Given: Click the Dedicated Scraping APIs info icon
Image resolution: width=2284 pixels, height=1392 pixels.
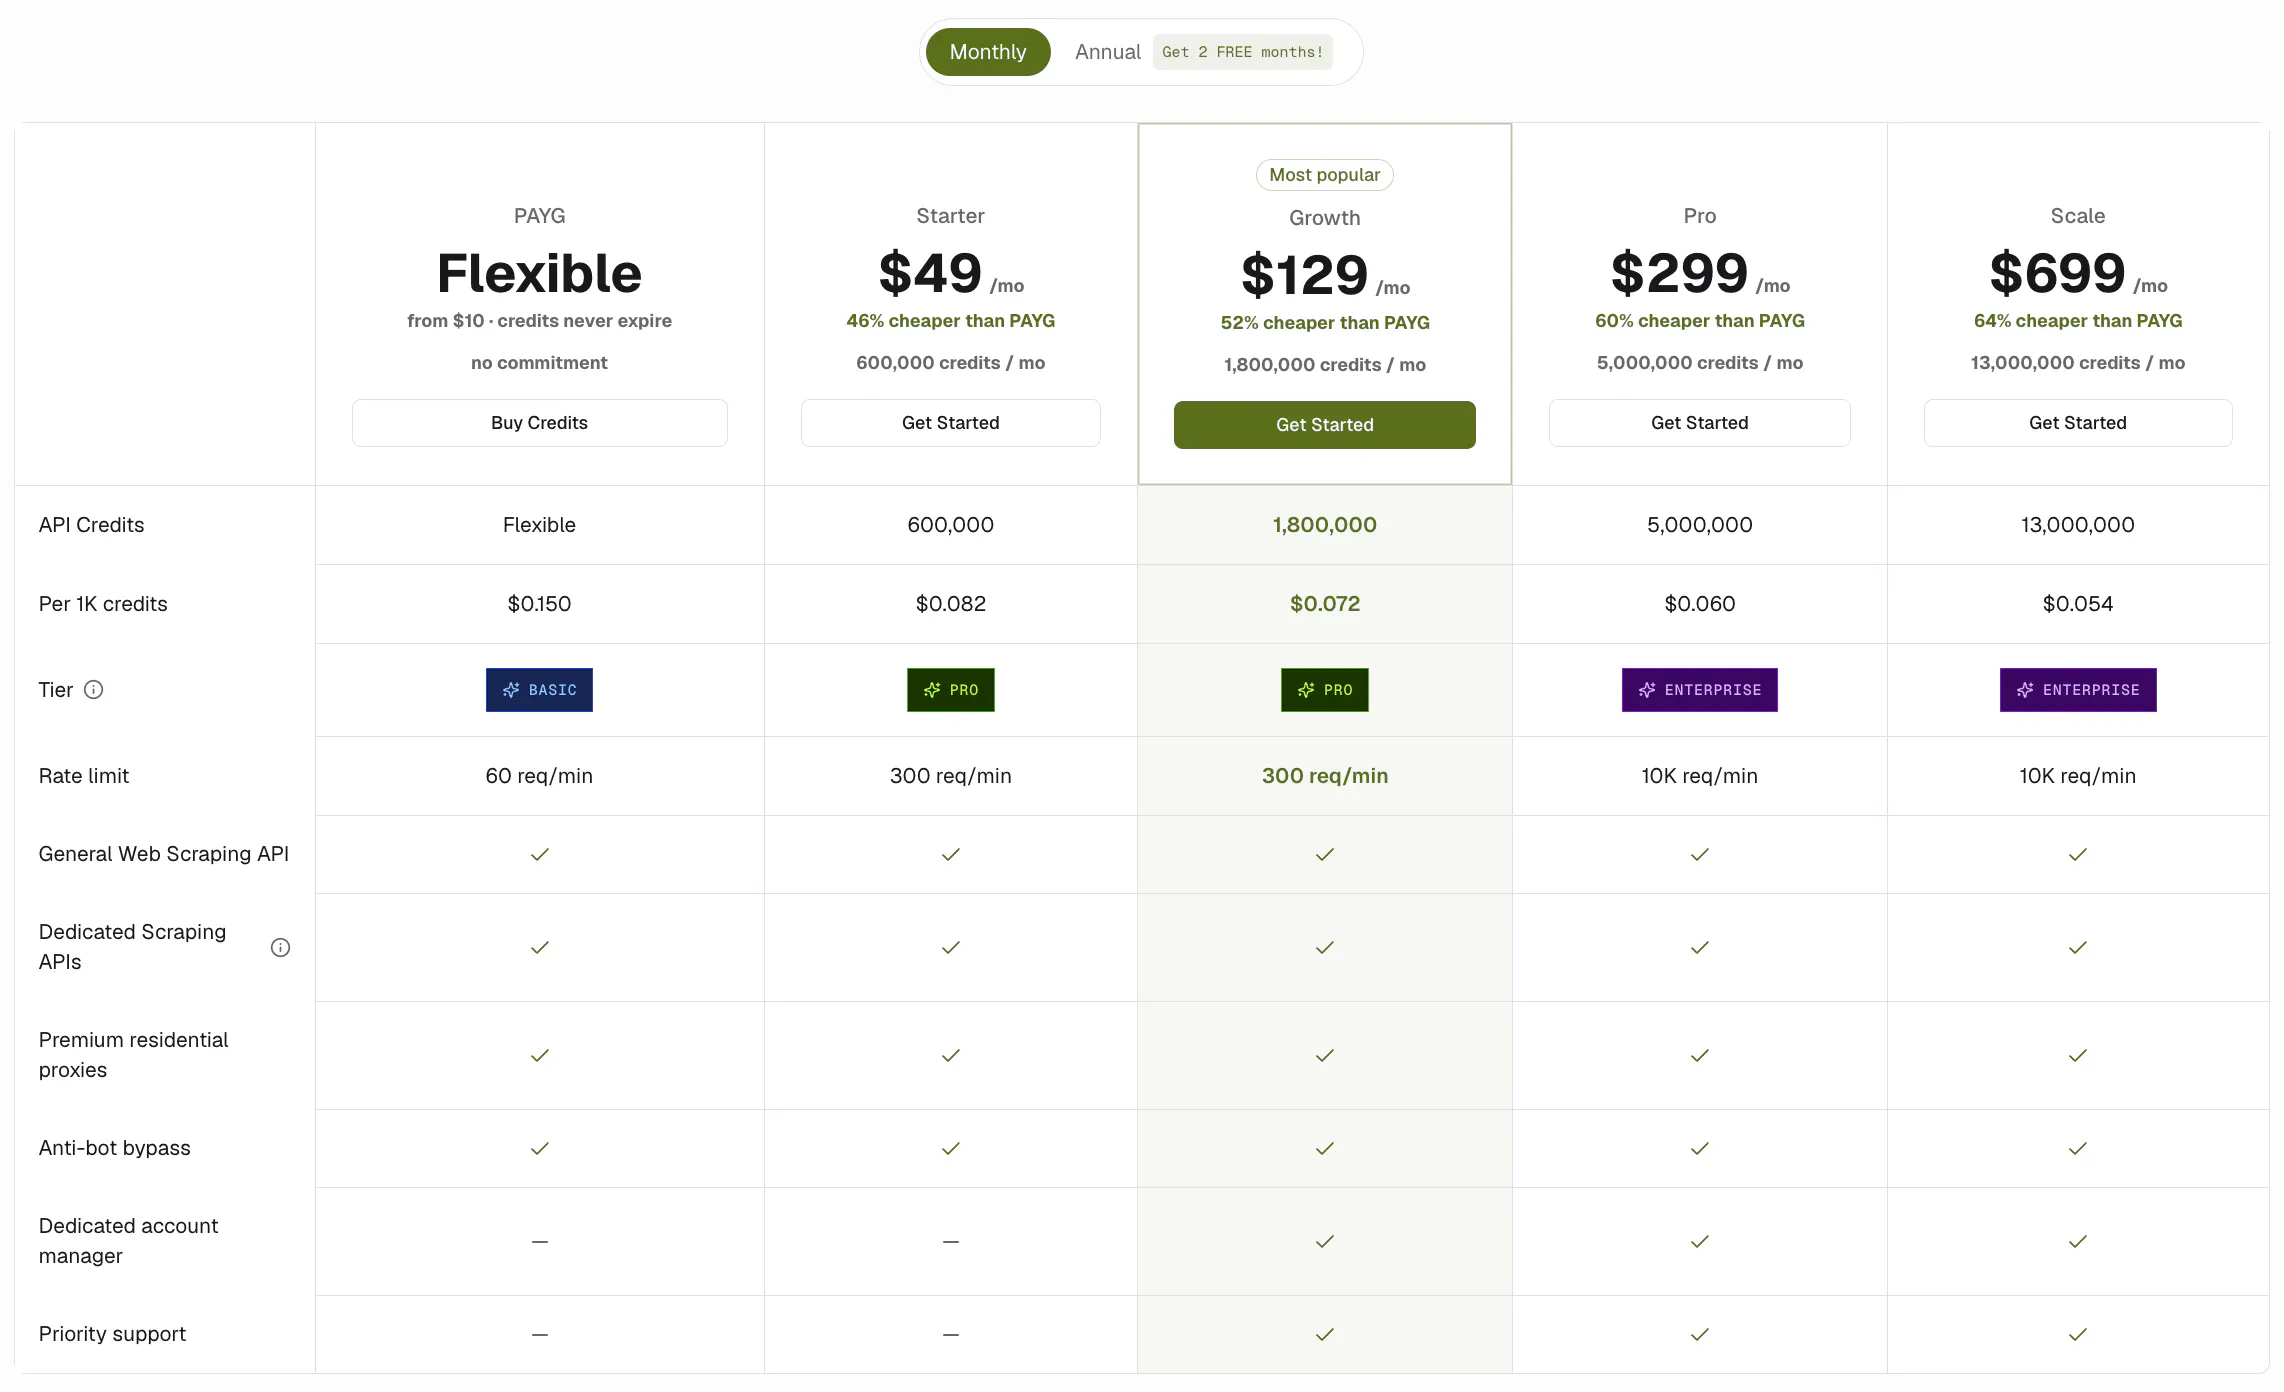Looking at the screenshot, I should pyautogui.click(x=280, y=947).
